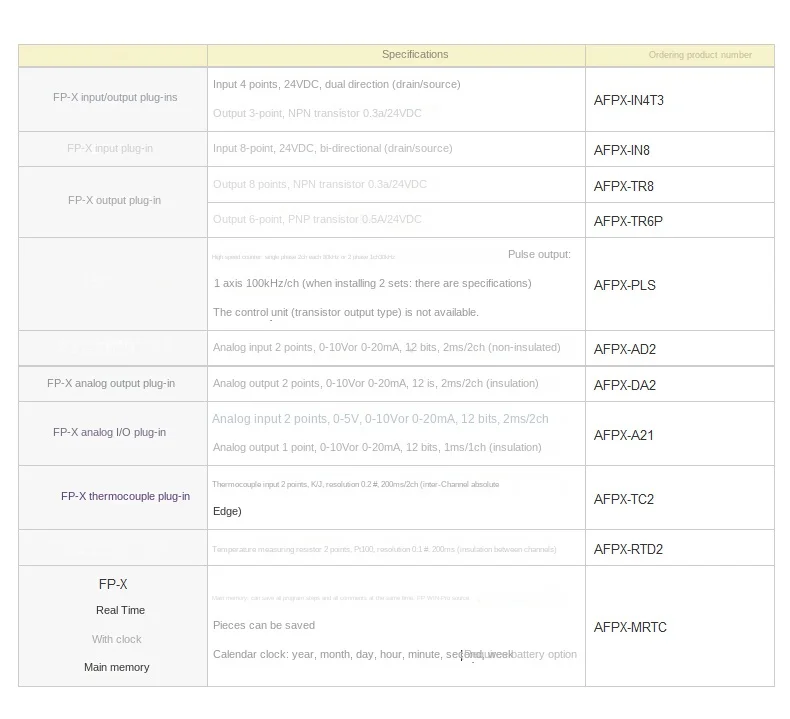Select product number AFPX-A21
This screenshot has width=790, height=719.
(x=623, y=435)
